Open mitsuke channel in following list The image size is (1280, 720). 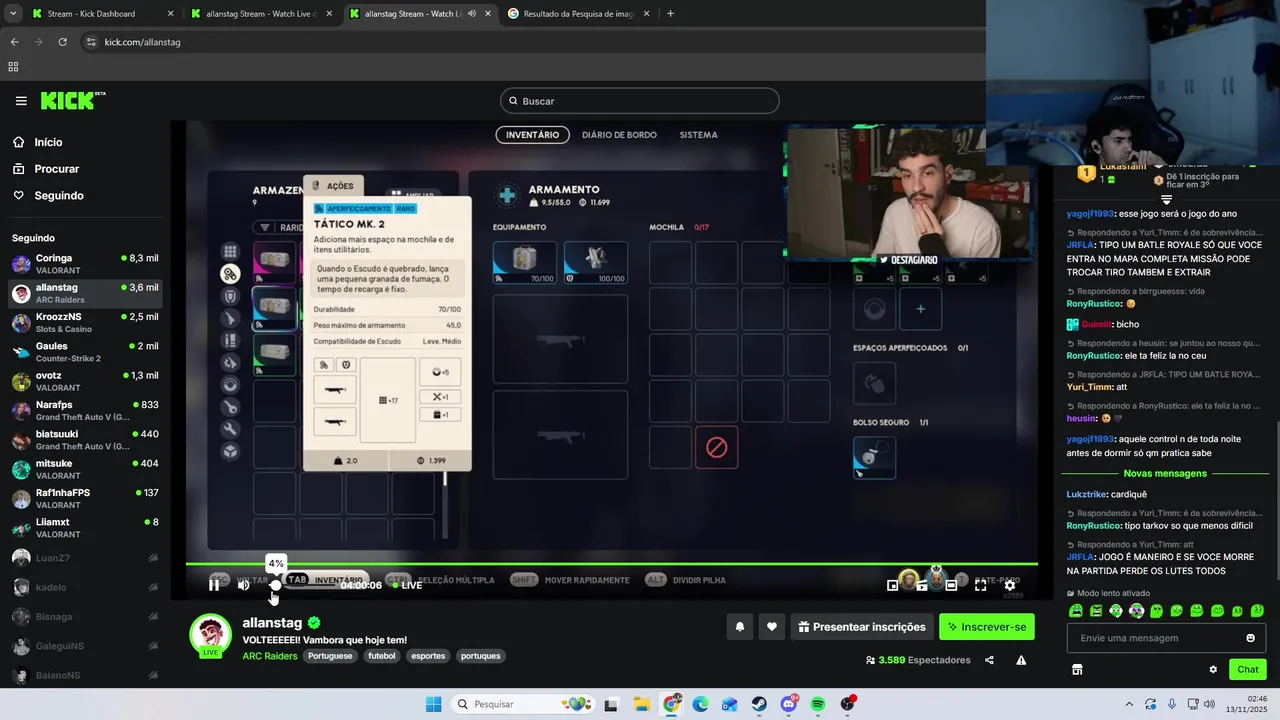(85, 469)
